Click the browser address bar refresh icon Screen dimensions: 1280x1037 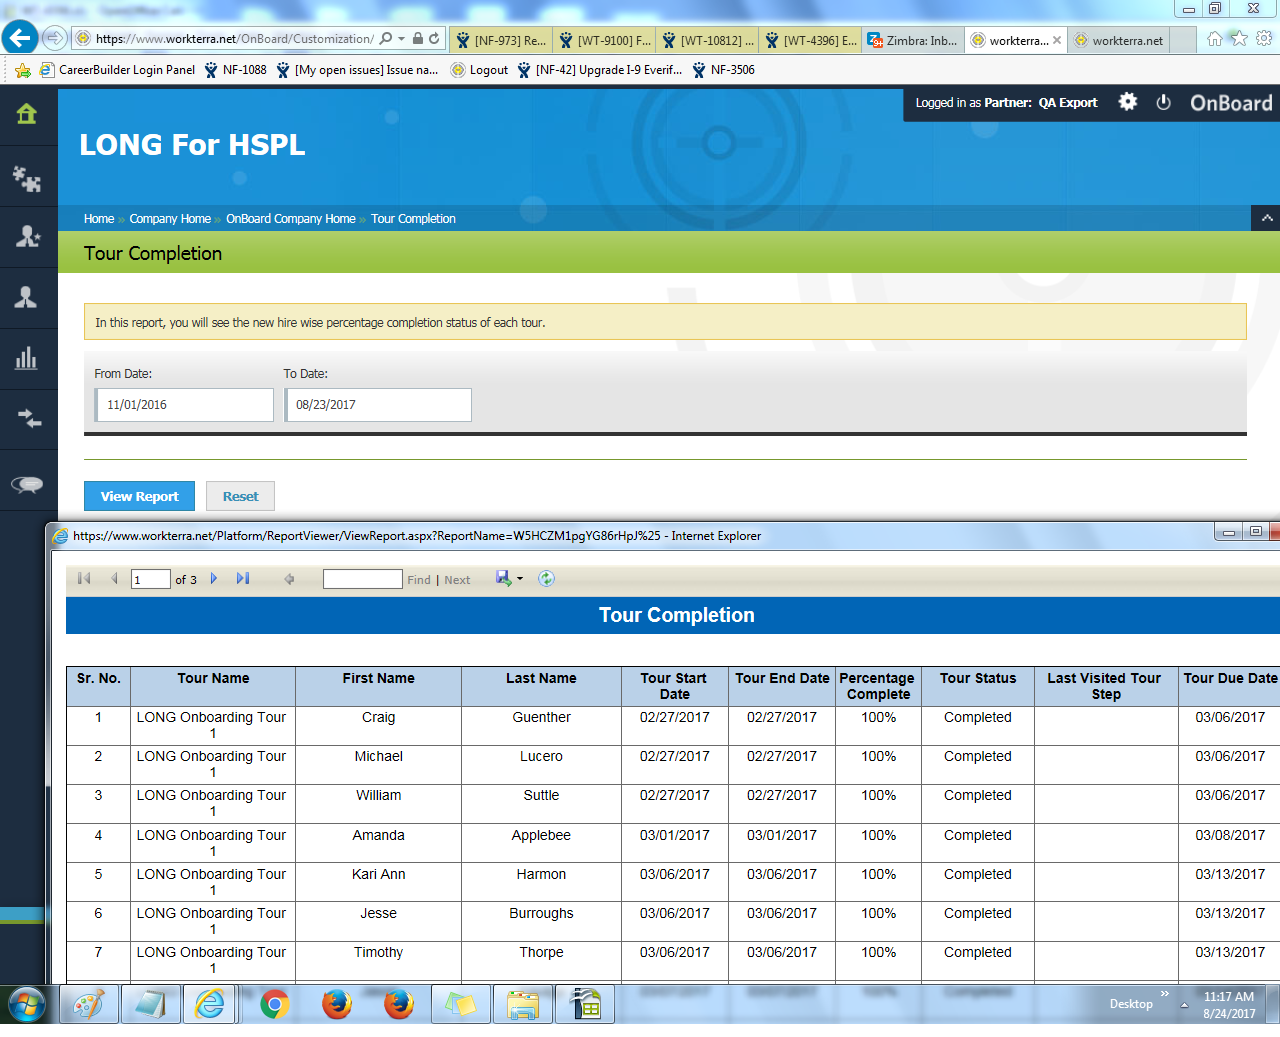(434, 39)
